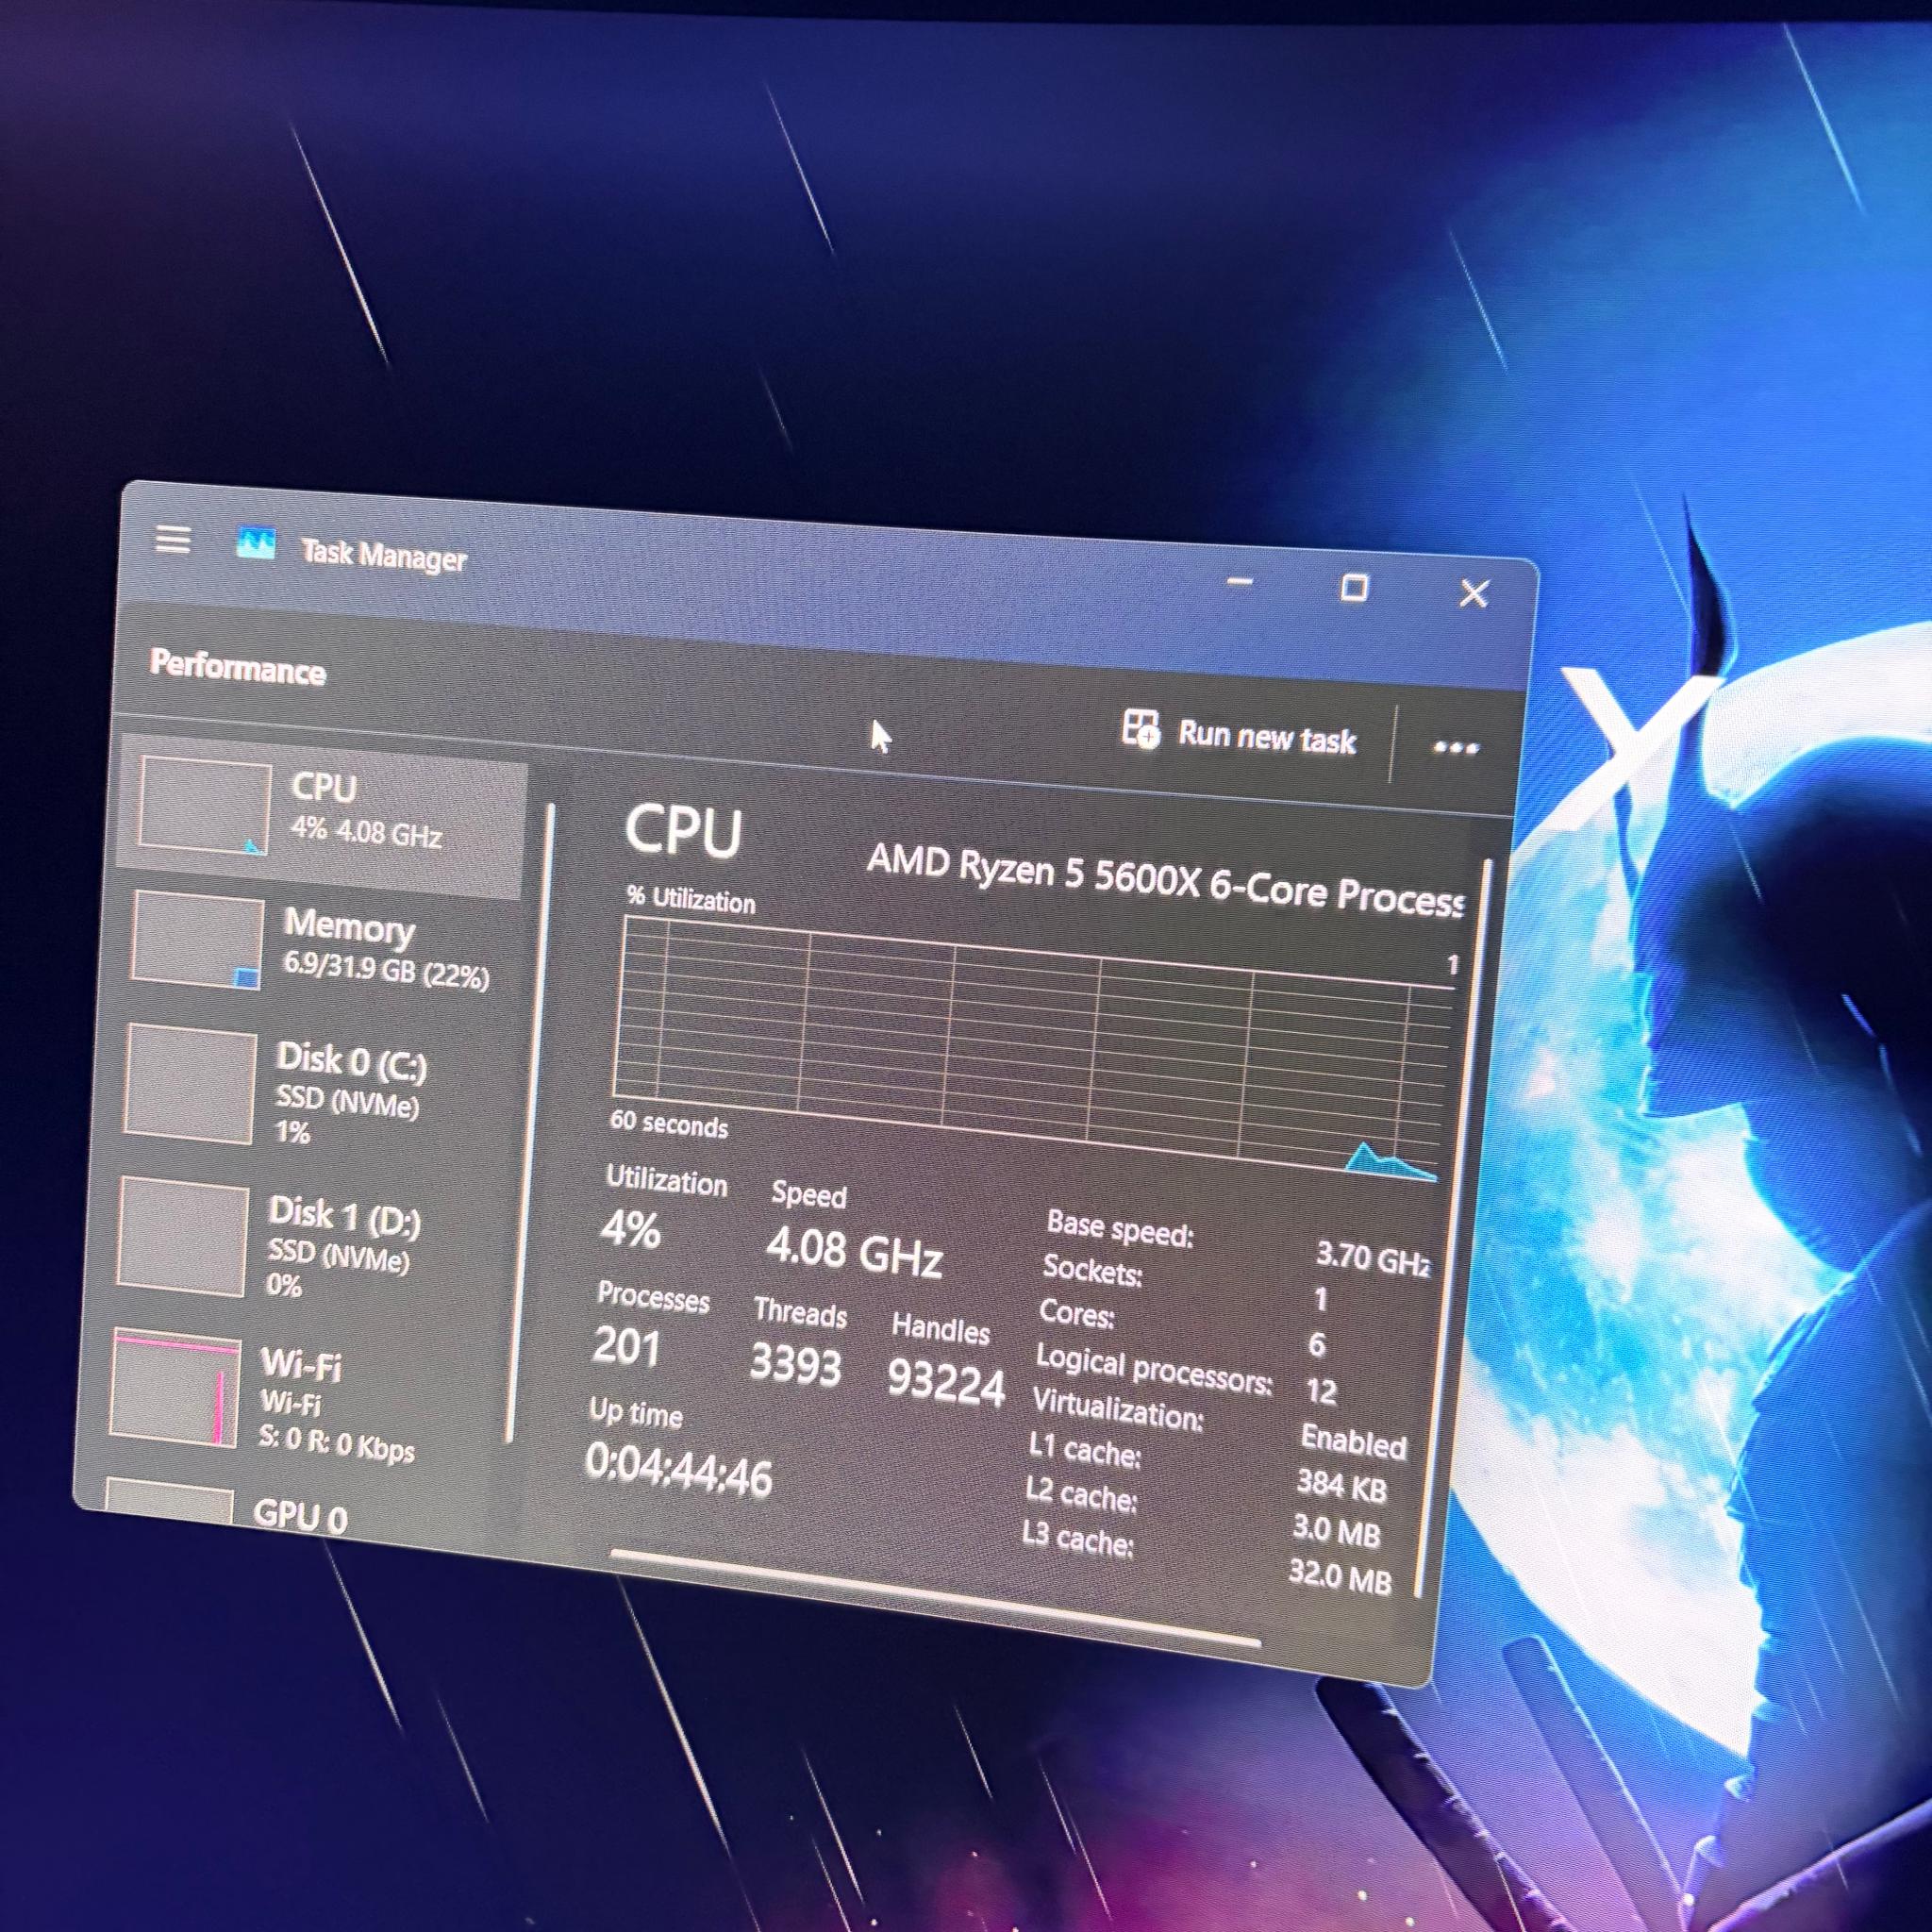Click the up time 0:04:44:46 value
Viewport: 1932px width, 1932px height.
point(679,1471)
